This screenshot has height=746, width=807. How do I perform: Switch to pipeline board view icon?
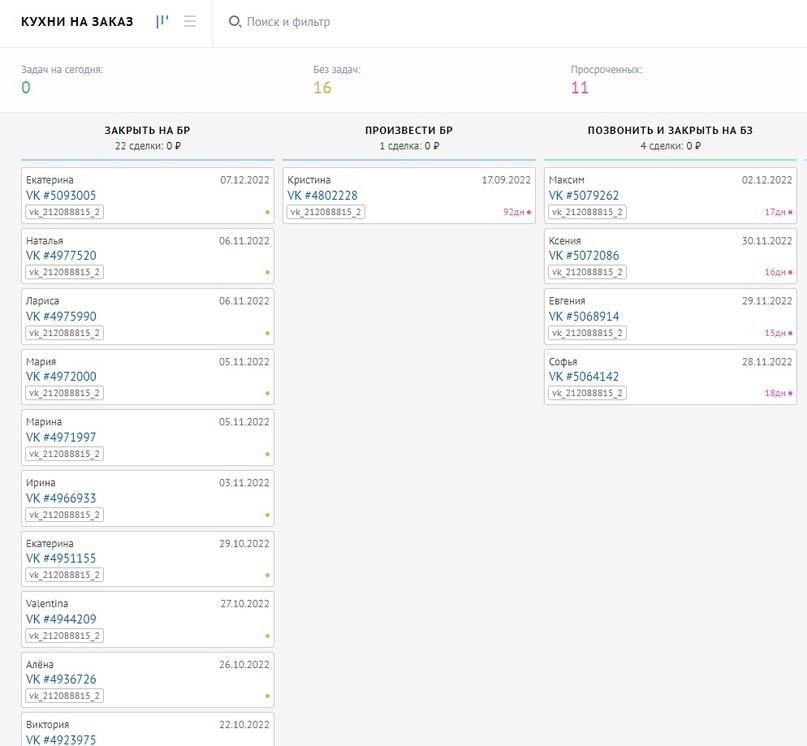point(162,22)
